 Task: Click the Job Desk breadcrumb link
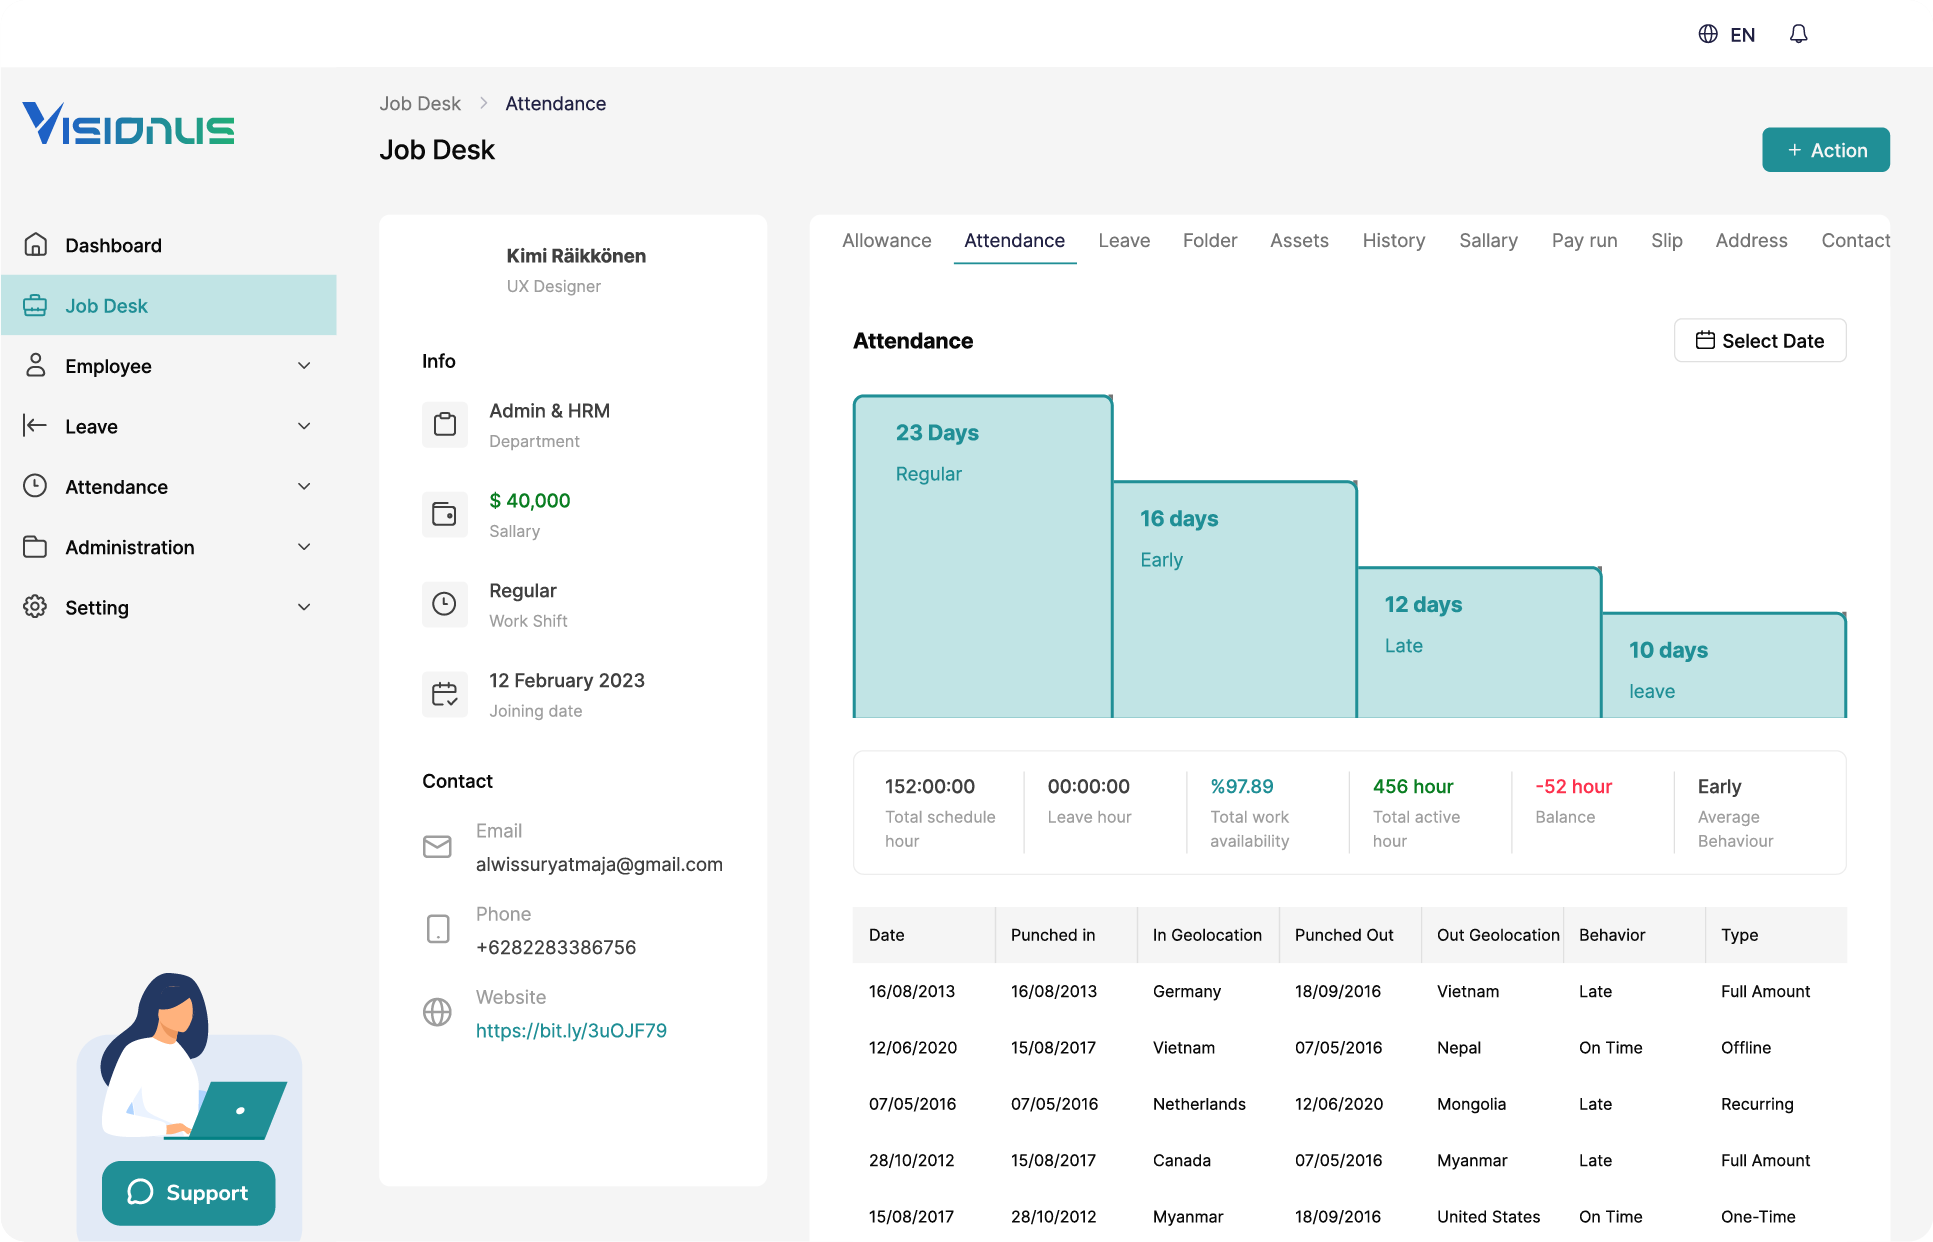click(x=420, y=103)
